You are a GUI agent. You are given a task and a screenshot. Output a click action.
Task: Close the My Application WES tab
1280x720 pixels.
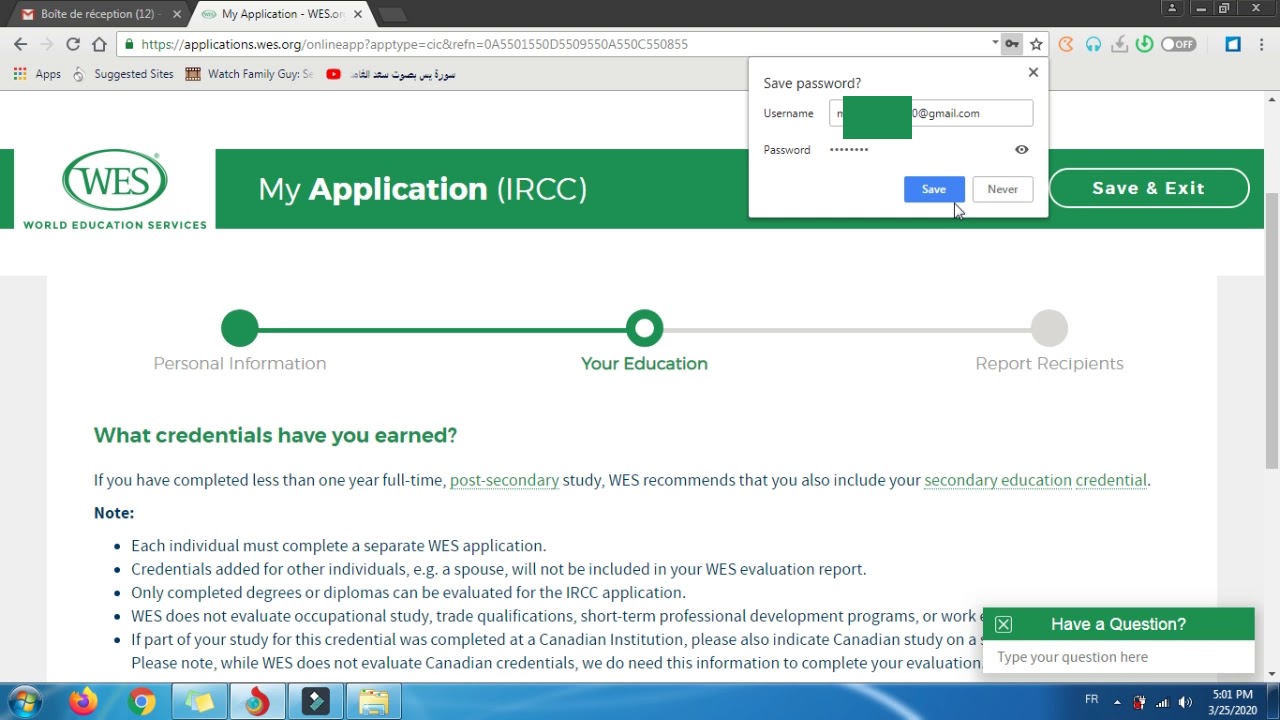click(x=358, y=14)
